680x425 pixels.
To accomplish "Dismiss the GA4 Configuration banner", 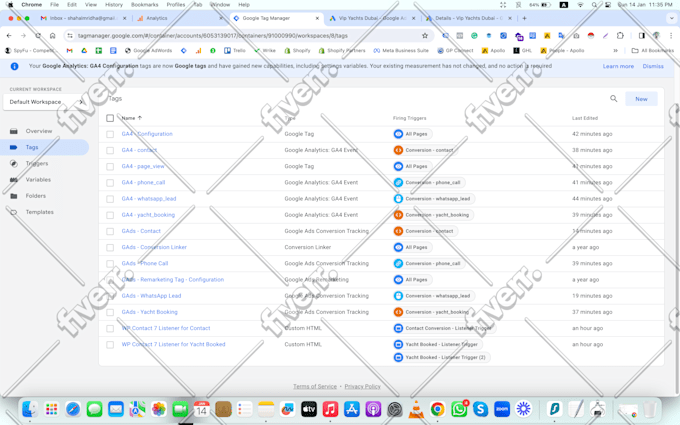I will tap(653, 66).
